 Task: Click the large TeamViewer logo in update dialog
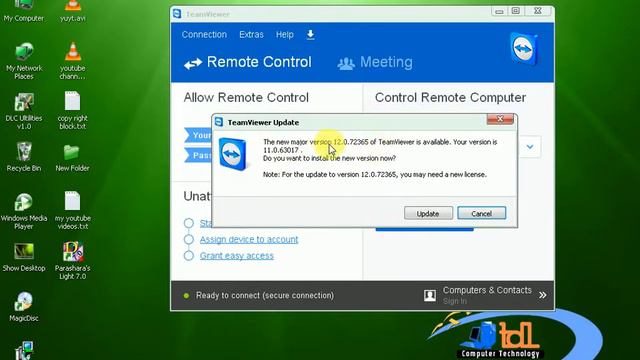tap(233, 154)
